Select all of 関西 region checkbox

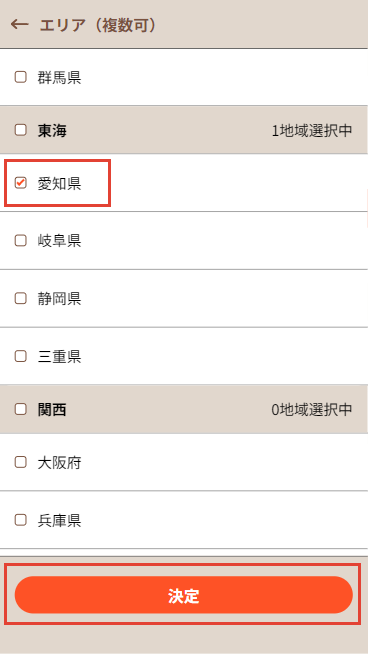click(x=20, y=409)
